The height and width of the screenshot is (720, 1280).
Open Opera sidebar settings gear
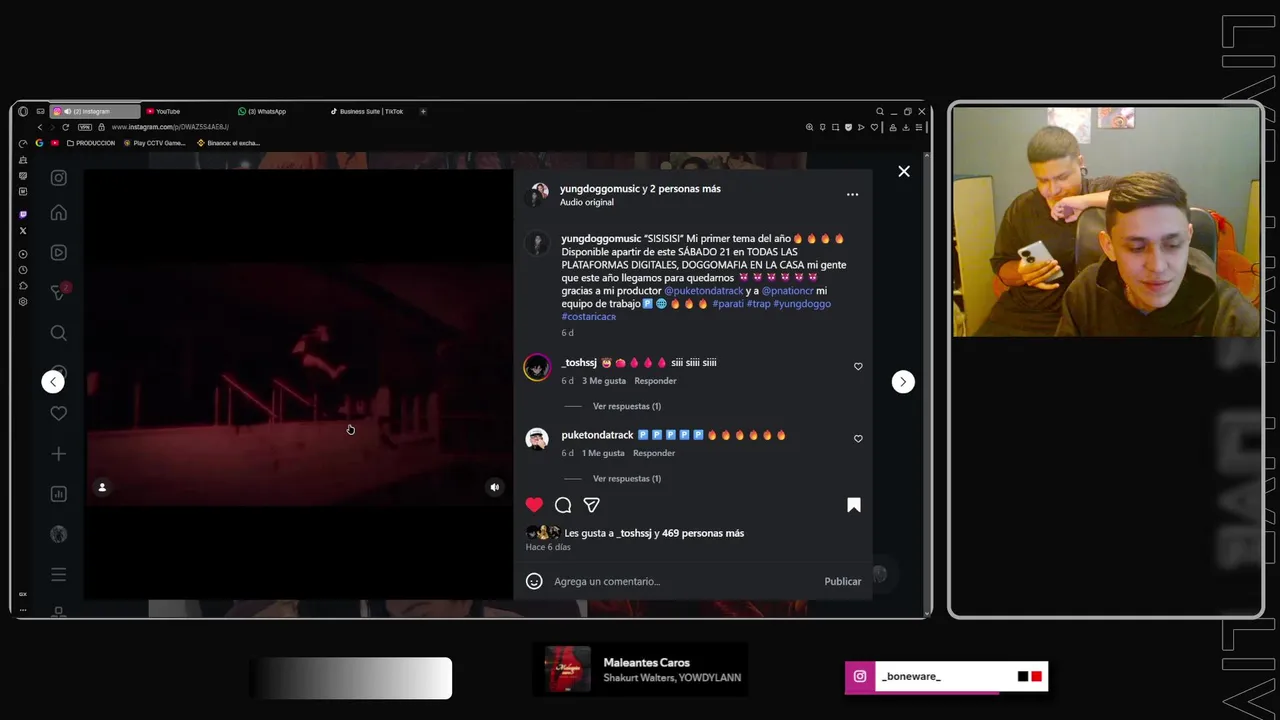click(23, 301)
